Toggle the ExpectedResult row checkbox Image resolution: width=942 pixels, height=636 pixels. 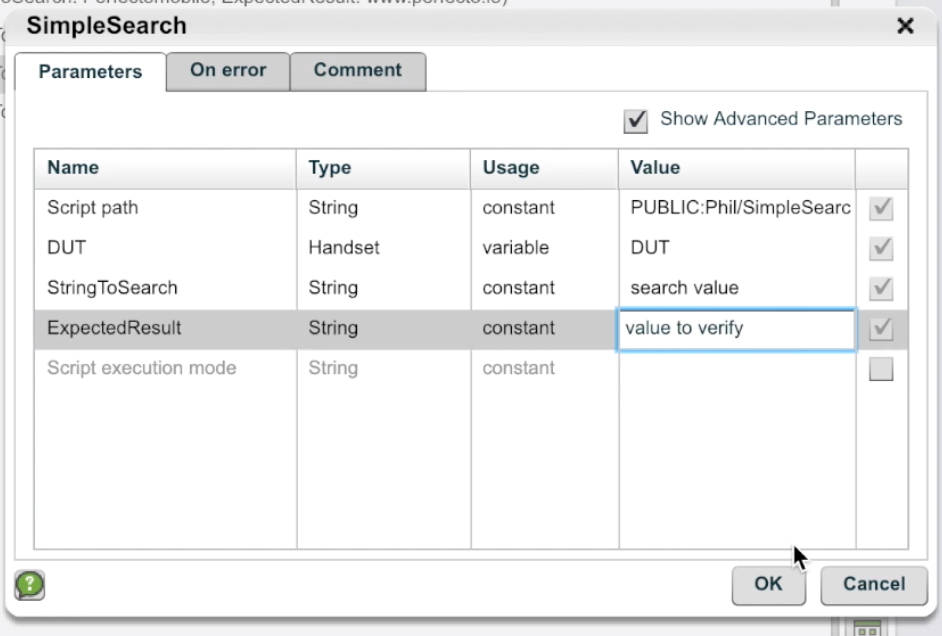pos(881,329)
